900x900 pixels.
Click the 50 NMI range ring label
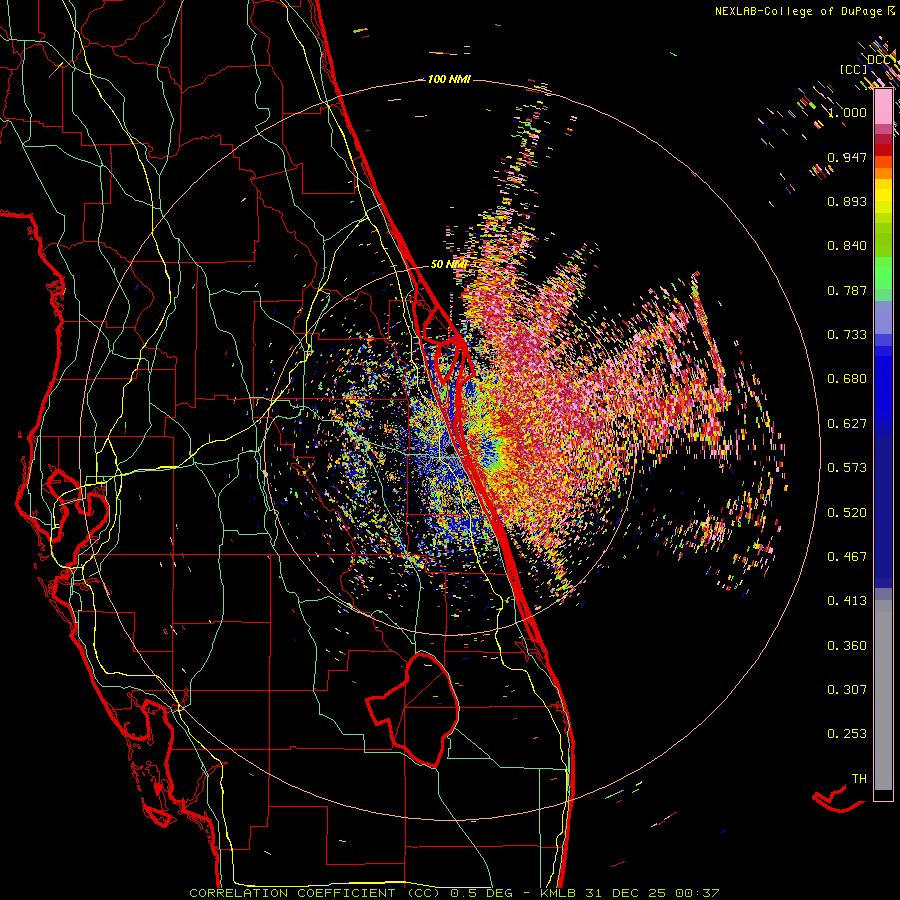[448, 265]
